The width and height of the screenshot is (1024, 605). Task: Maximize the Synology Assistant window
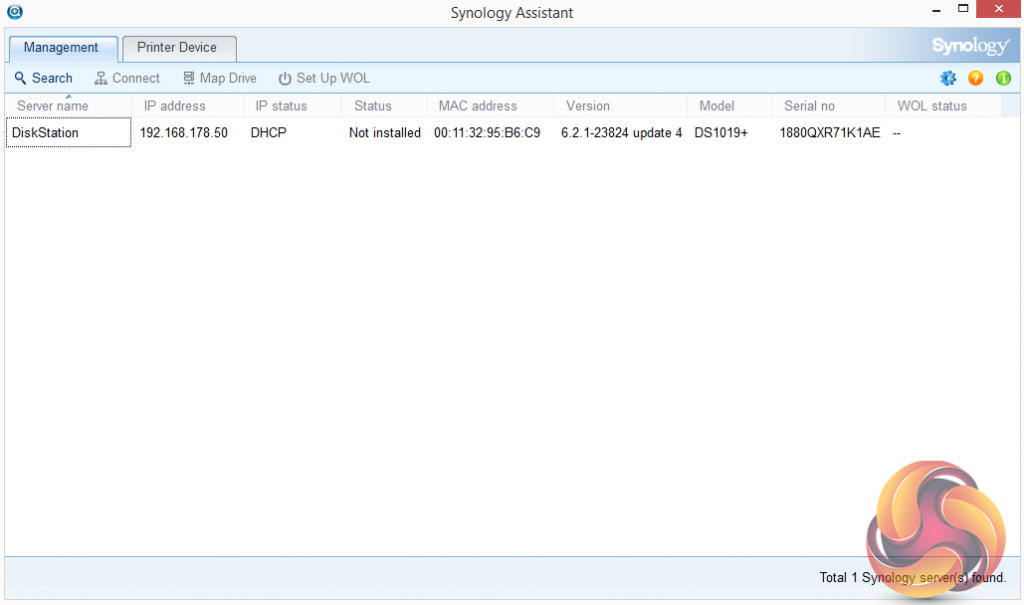pos(963,9)
